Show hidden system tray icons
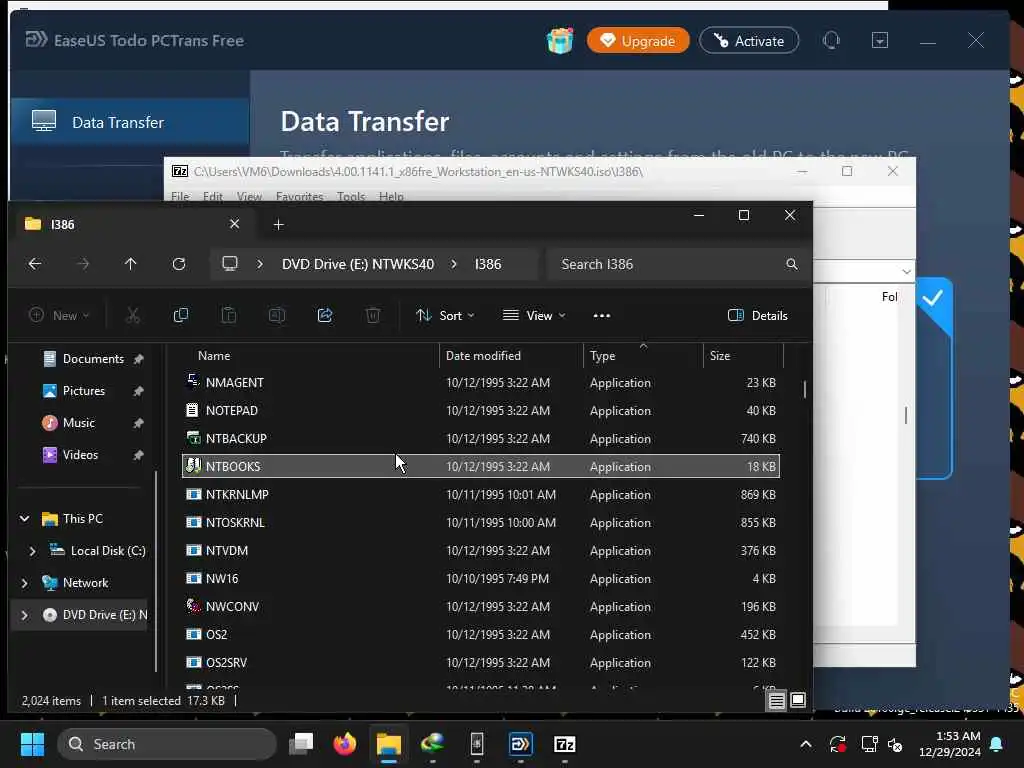Image resolution: width=1024 pixels, height=768 pixels. [806, 744]
